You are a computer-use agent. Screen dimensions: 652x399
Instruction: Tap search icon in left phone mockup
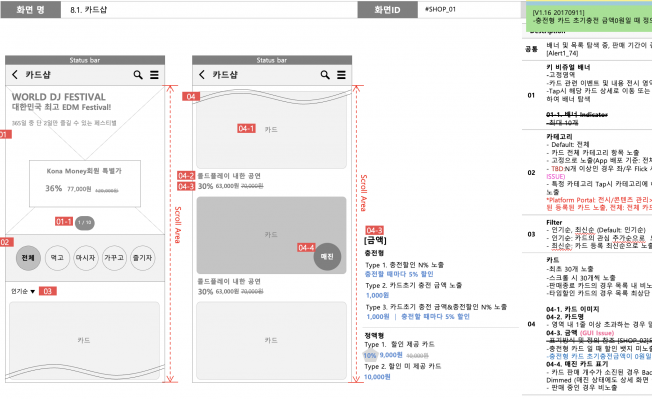point(138,75)
